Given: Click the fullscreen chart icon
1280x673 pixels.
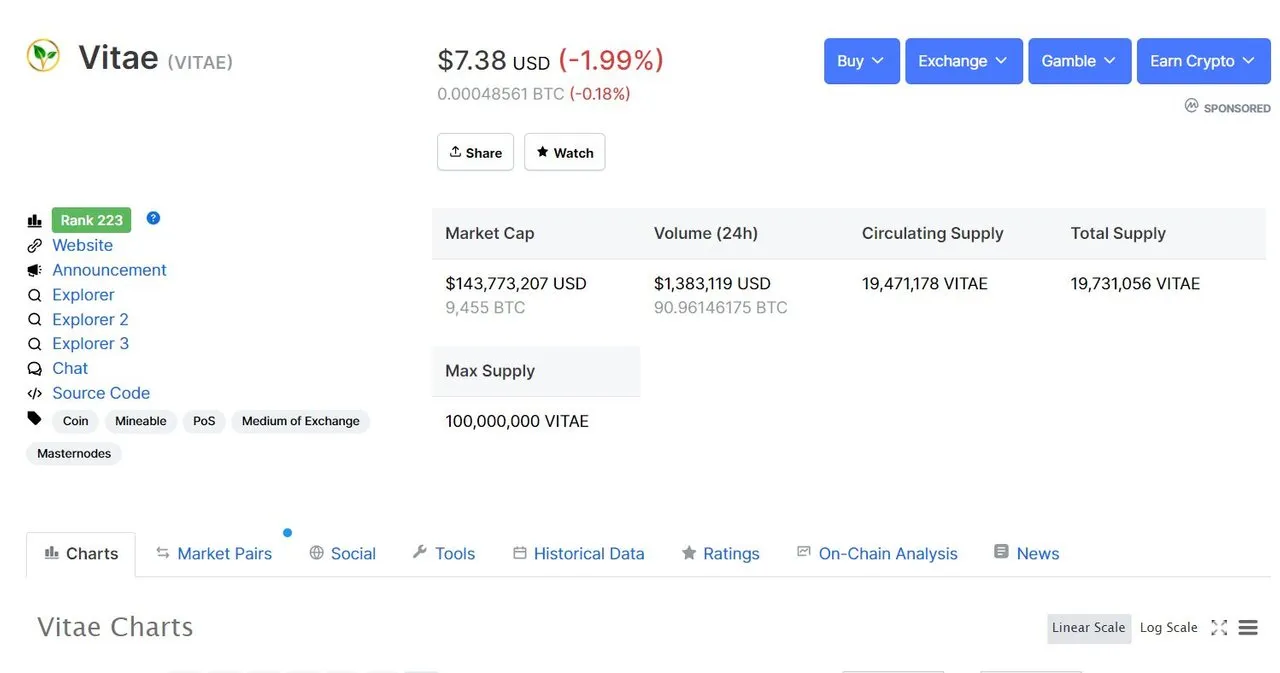Looking at the screenshot, I should click(x=1219, y=628).
